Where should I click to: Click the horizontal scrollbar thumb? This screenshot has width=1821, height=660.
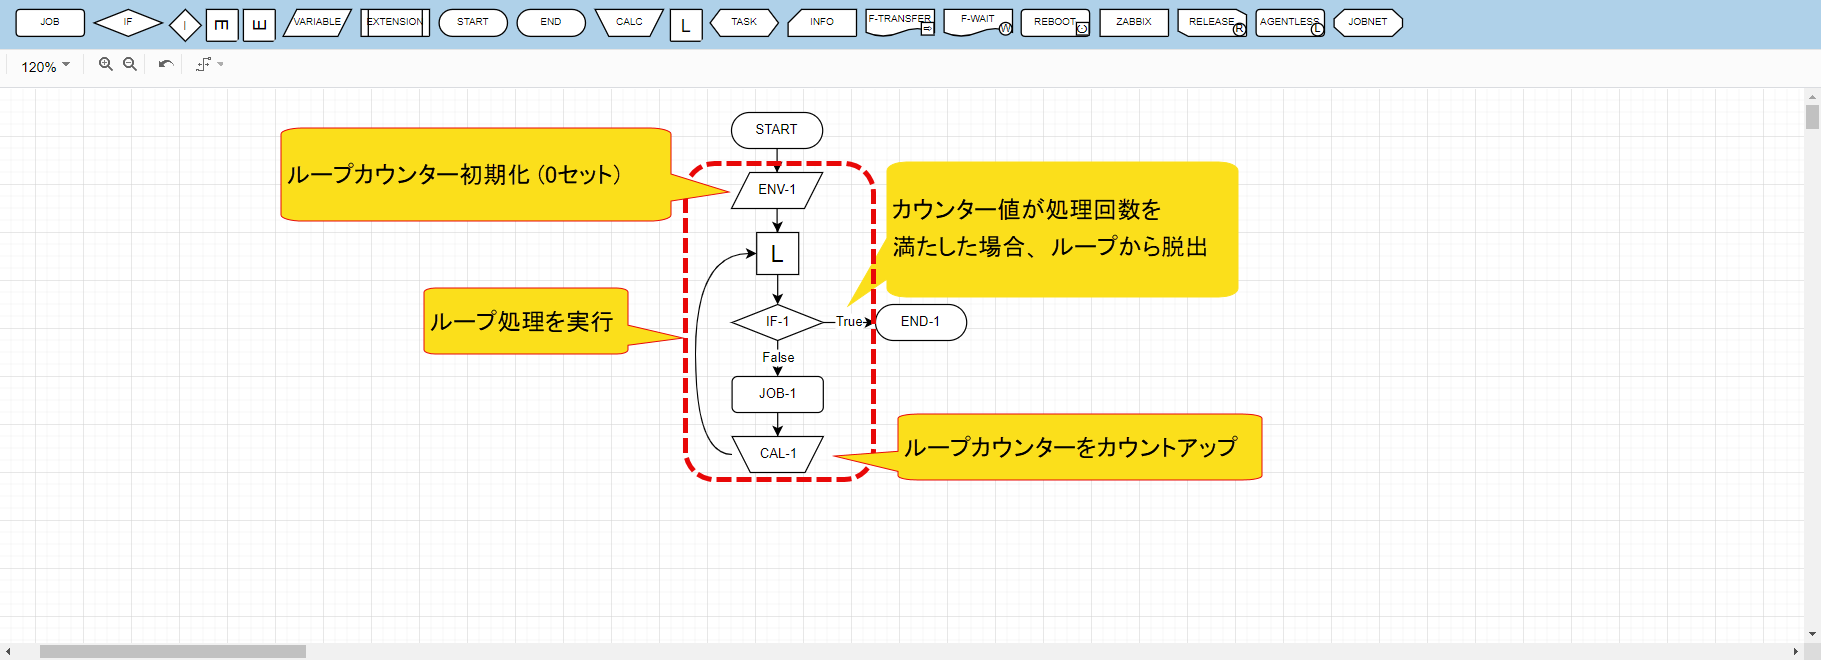tap(172, 651)
